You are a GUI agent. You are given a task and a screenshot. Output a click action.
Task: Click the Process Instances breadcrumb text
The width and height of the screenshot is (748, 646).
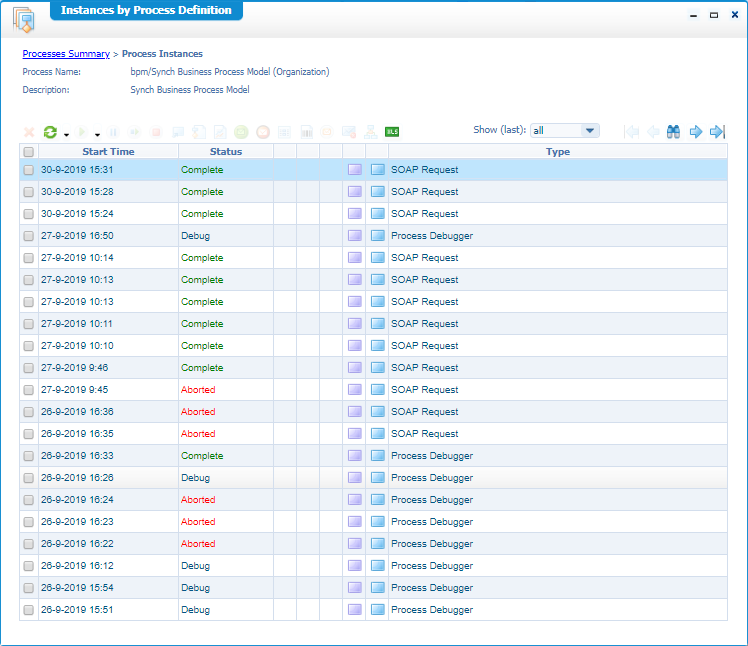tap(162, 53)
